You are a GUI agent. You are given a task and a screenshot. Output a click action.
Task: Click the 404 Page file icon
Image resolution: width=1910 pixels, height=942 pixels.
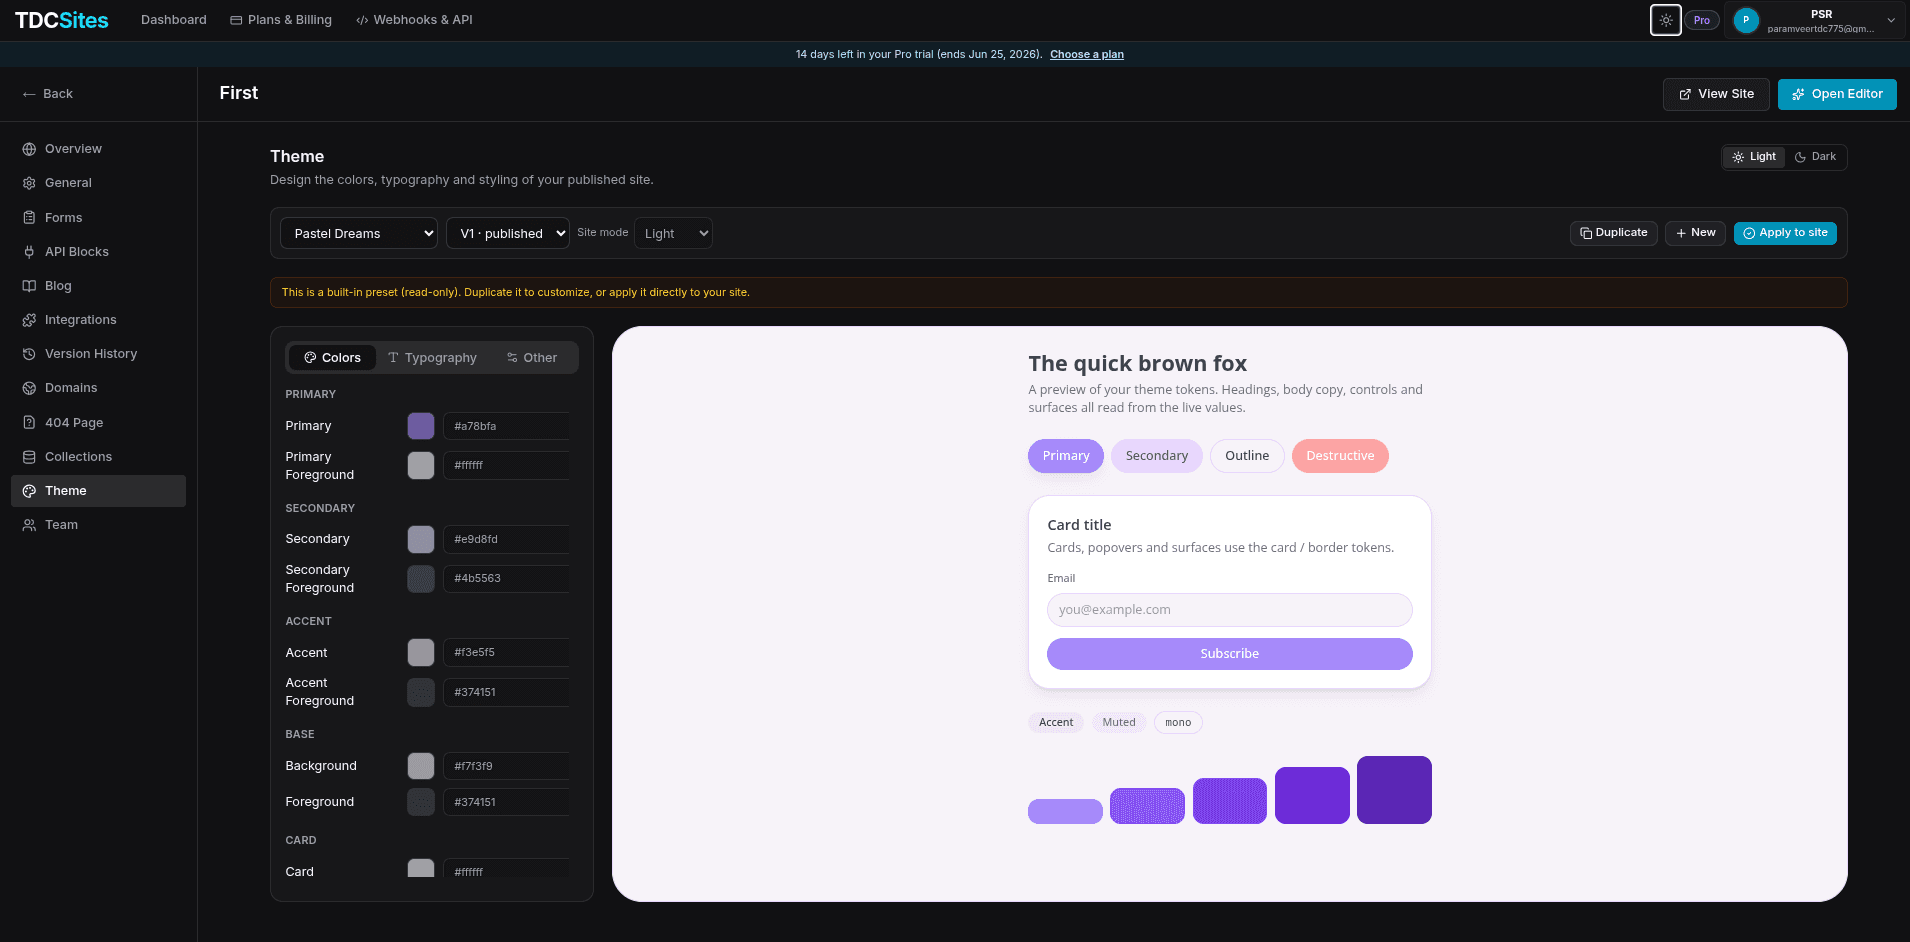[29, 422]
